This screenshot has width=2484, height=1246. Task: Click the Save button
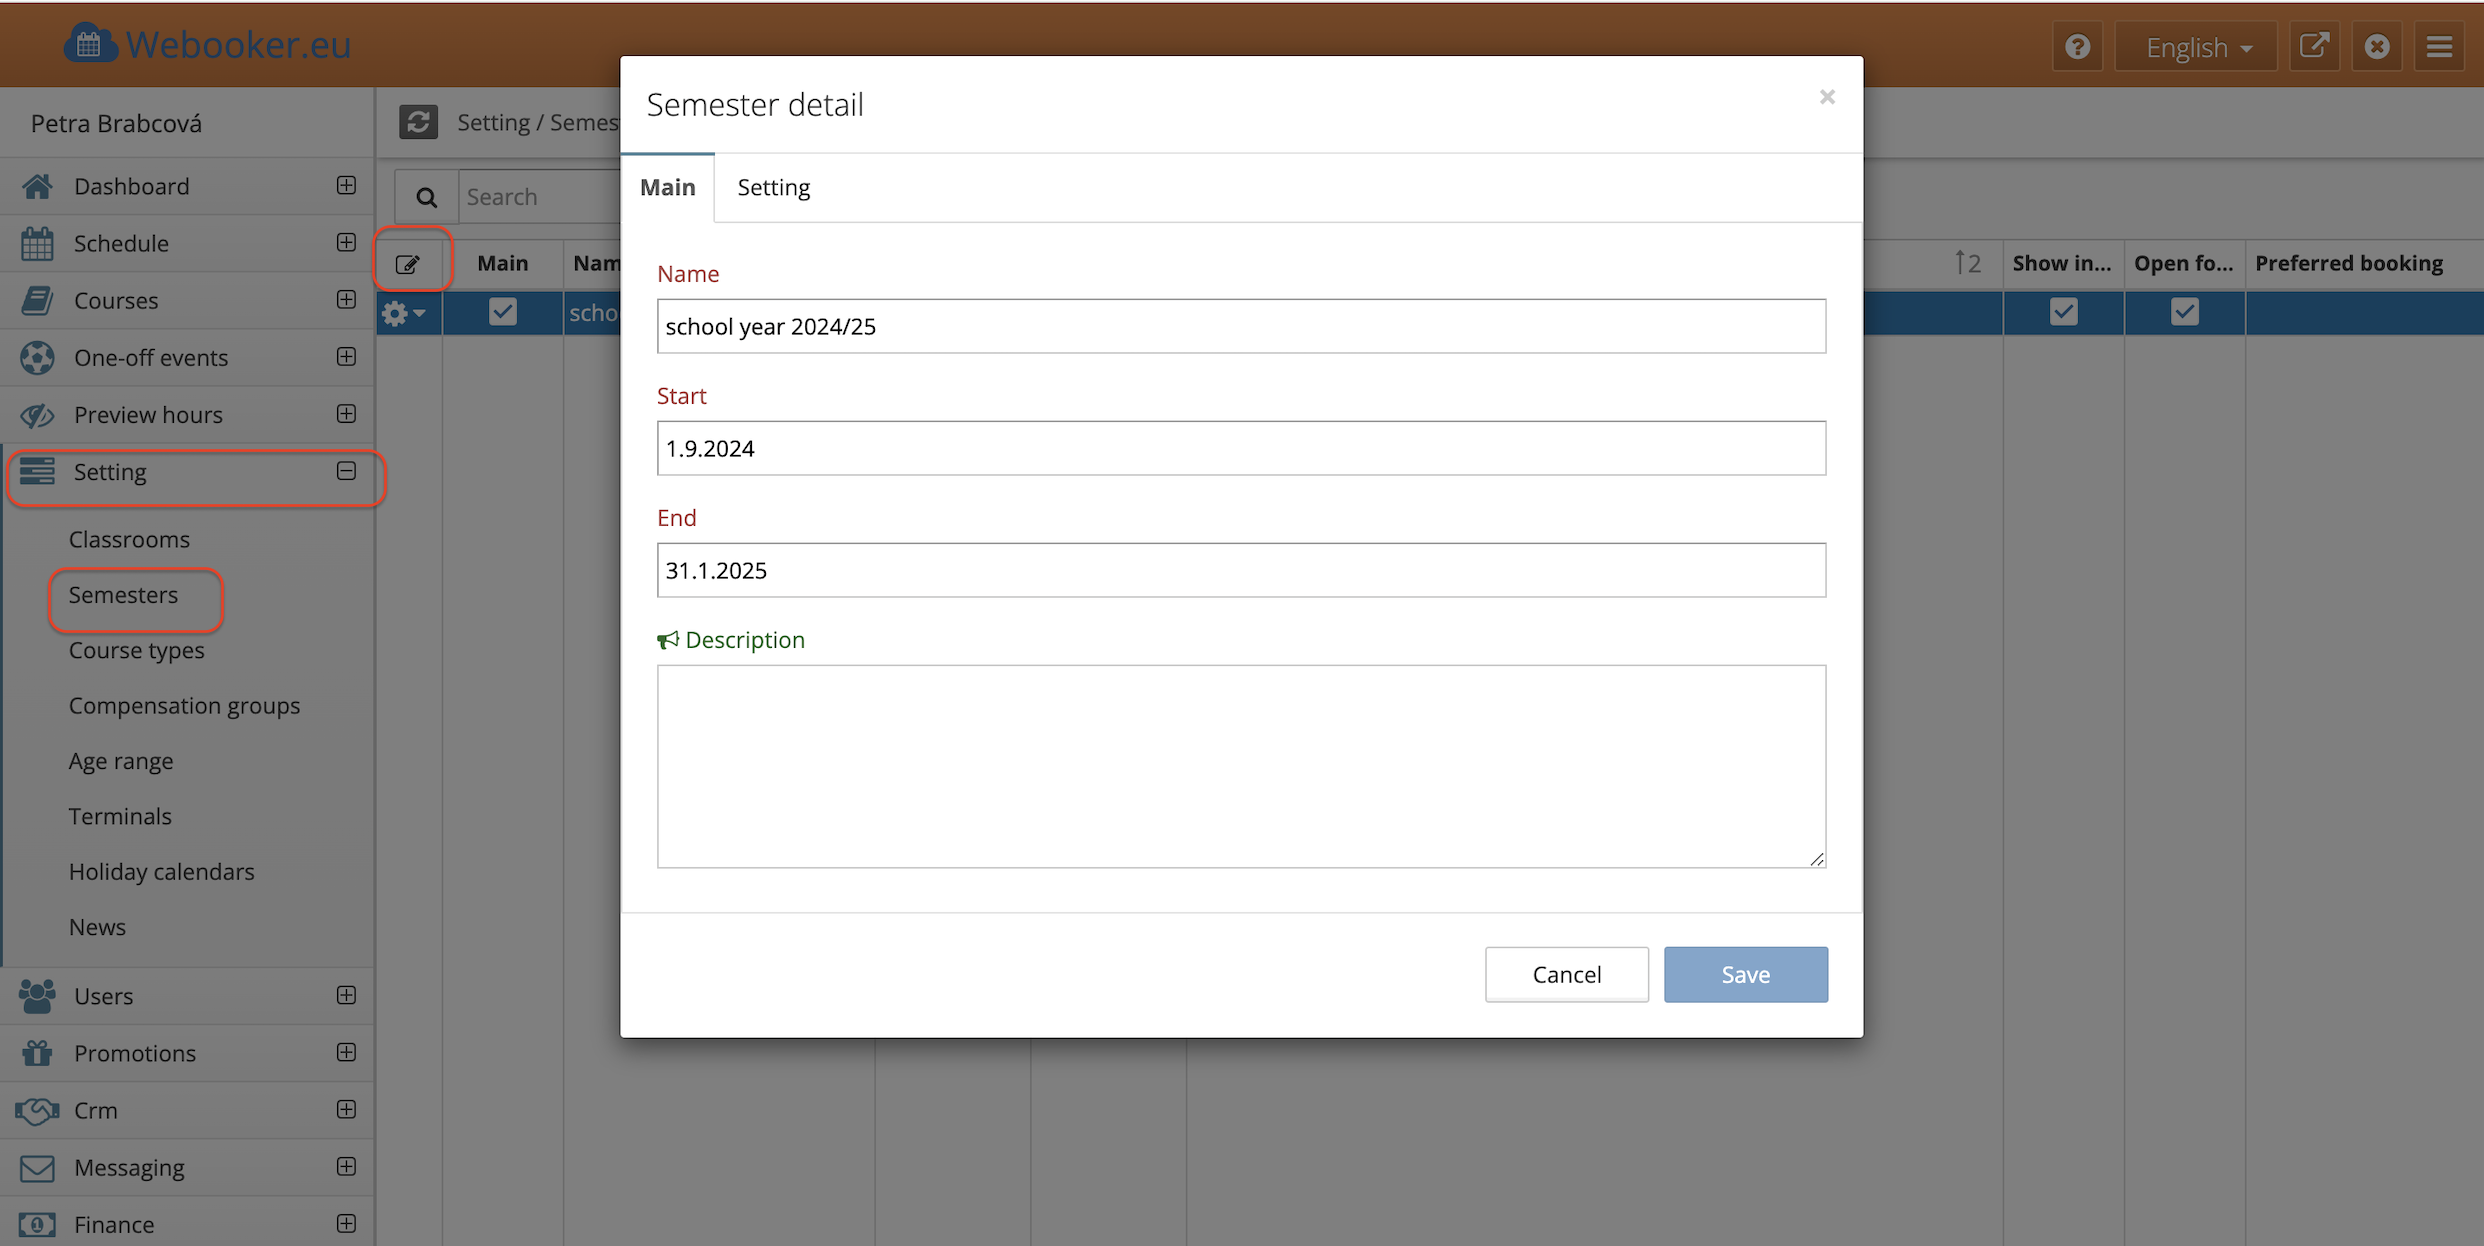1745,974
